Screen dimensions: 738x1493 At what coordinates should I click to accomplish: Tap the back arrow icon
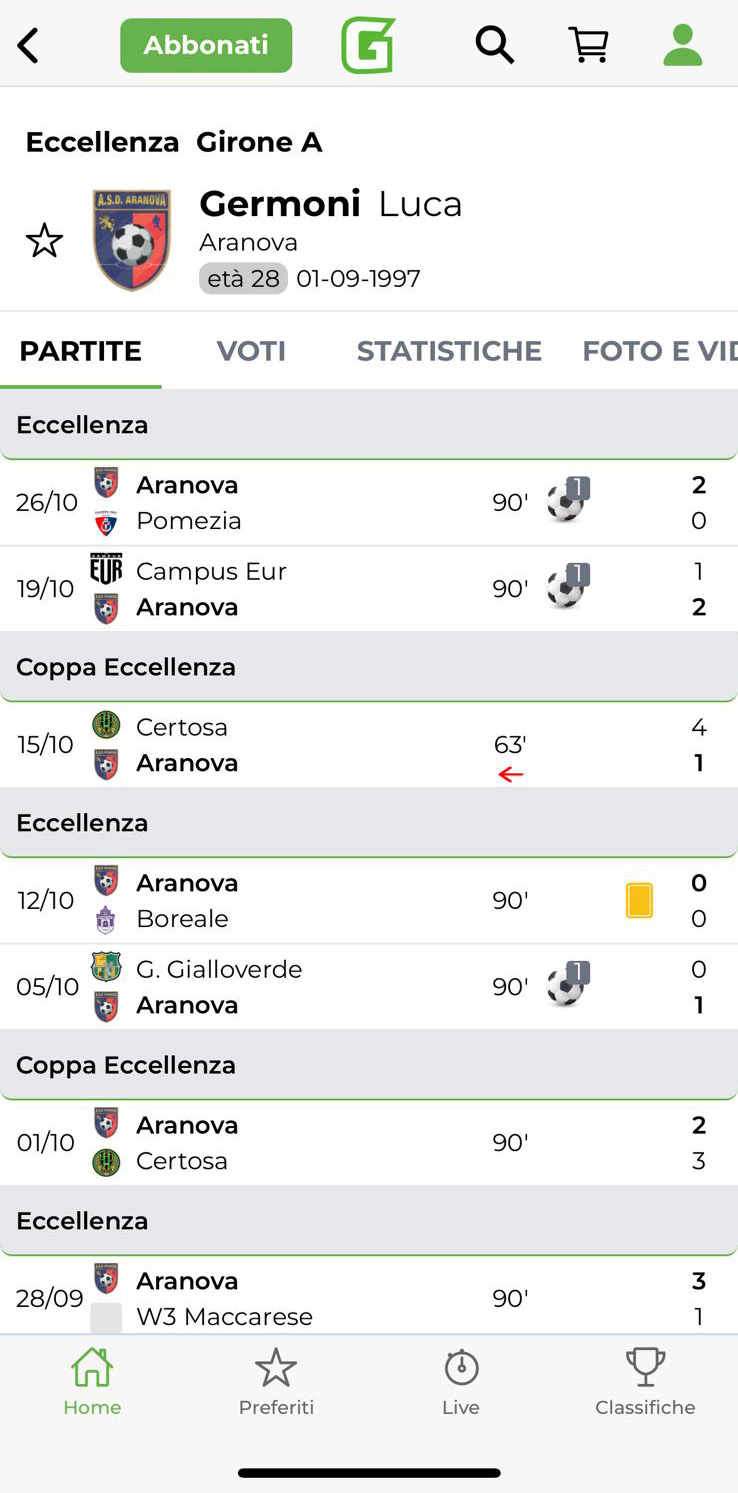click(x=28, y=46)
